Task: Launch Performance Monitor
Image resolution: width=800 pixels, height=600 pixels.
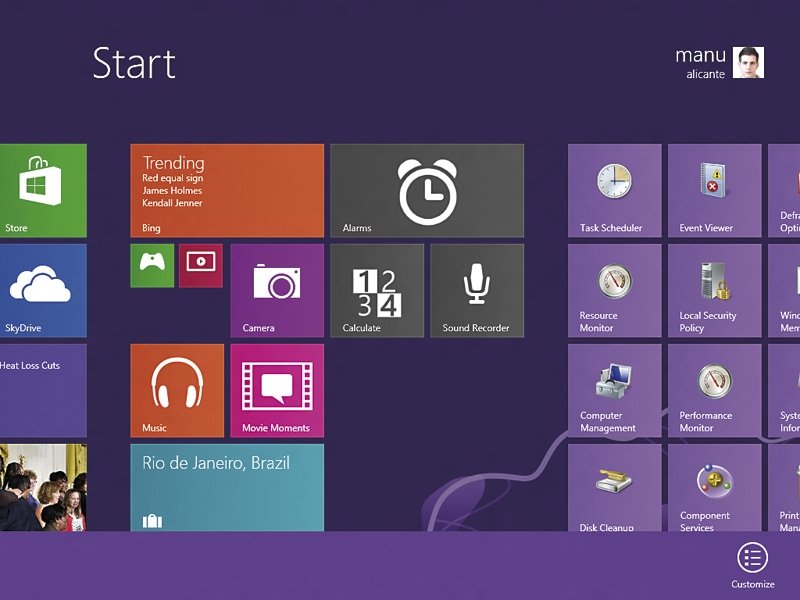Action: (x=715, y=390)
